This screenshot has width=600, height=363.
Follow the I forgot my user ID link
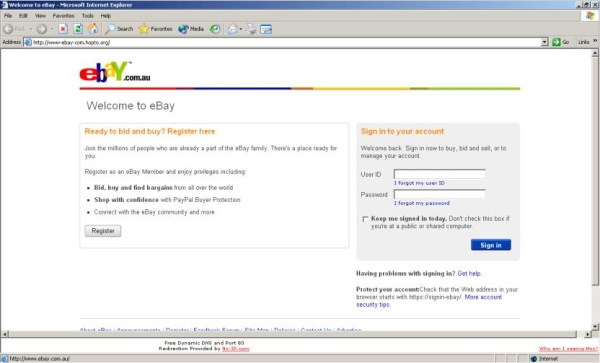point(419,183)
